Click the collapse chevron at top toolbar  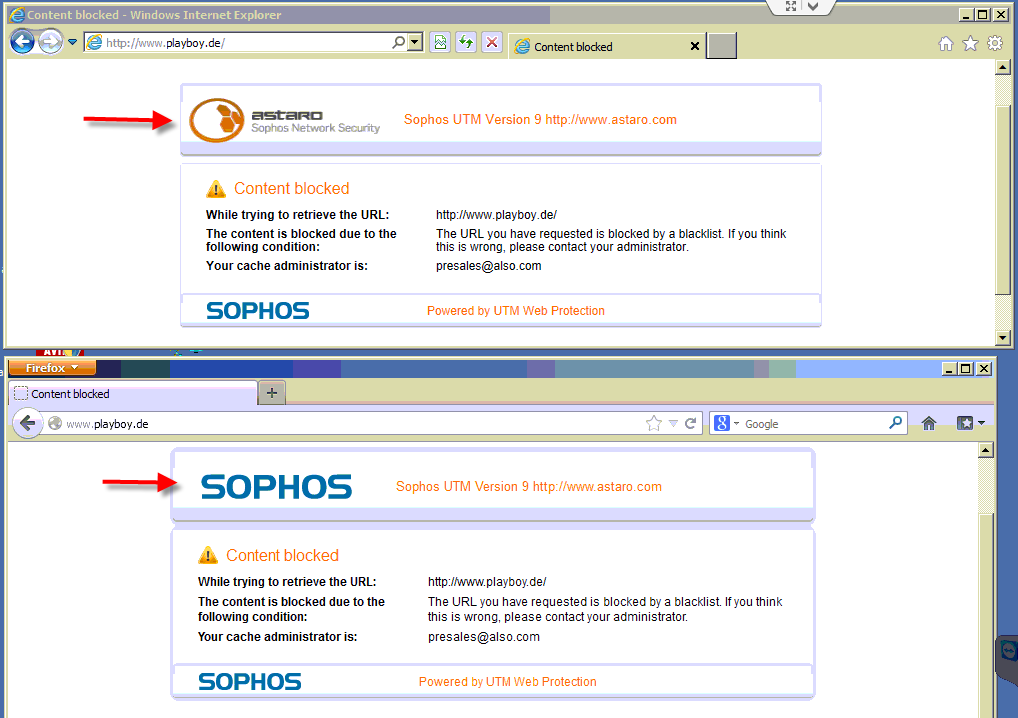coord(813,6)
